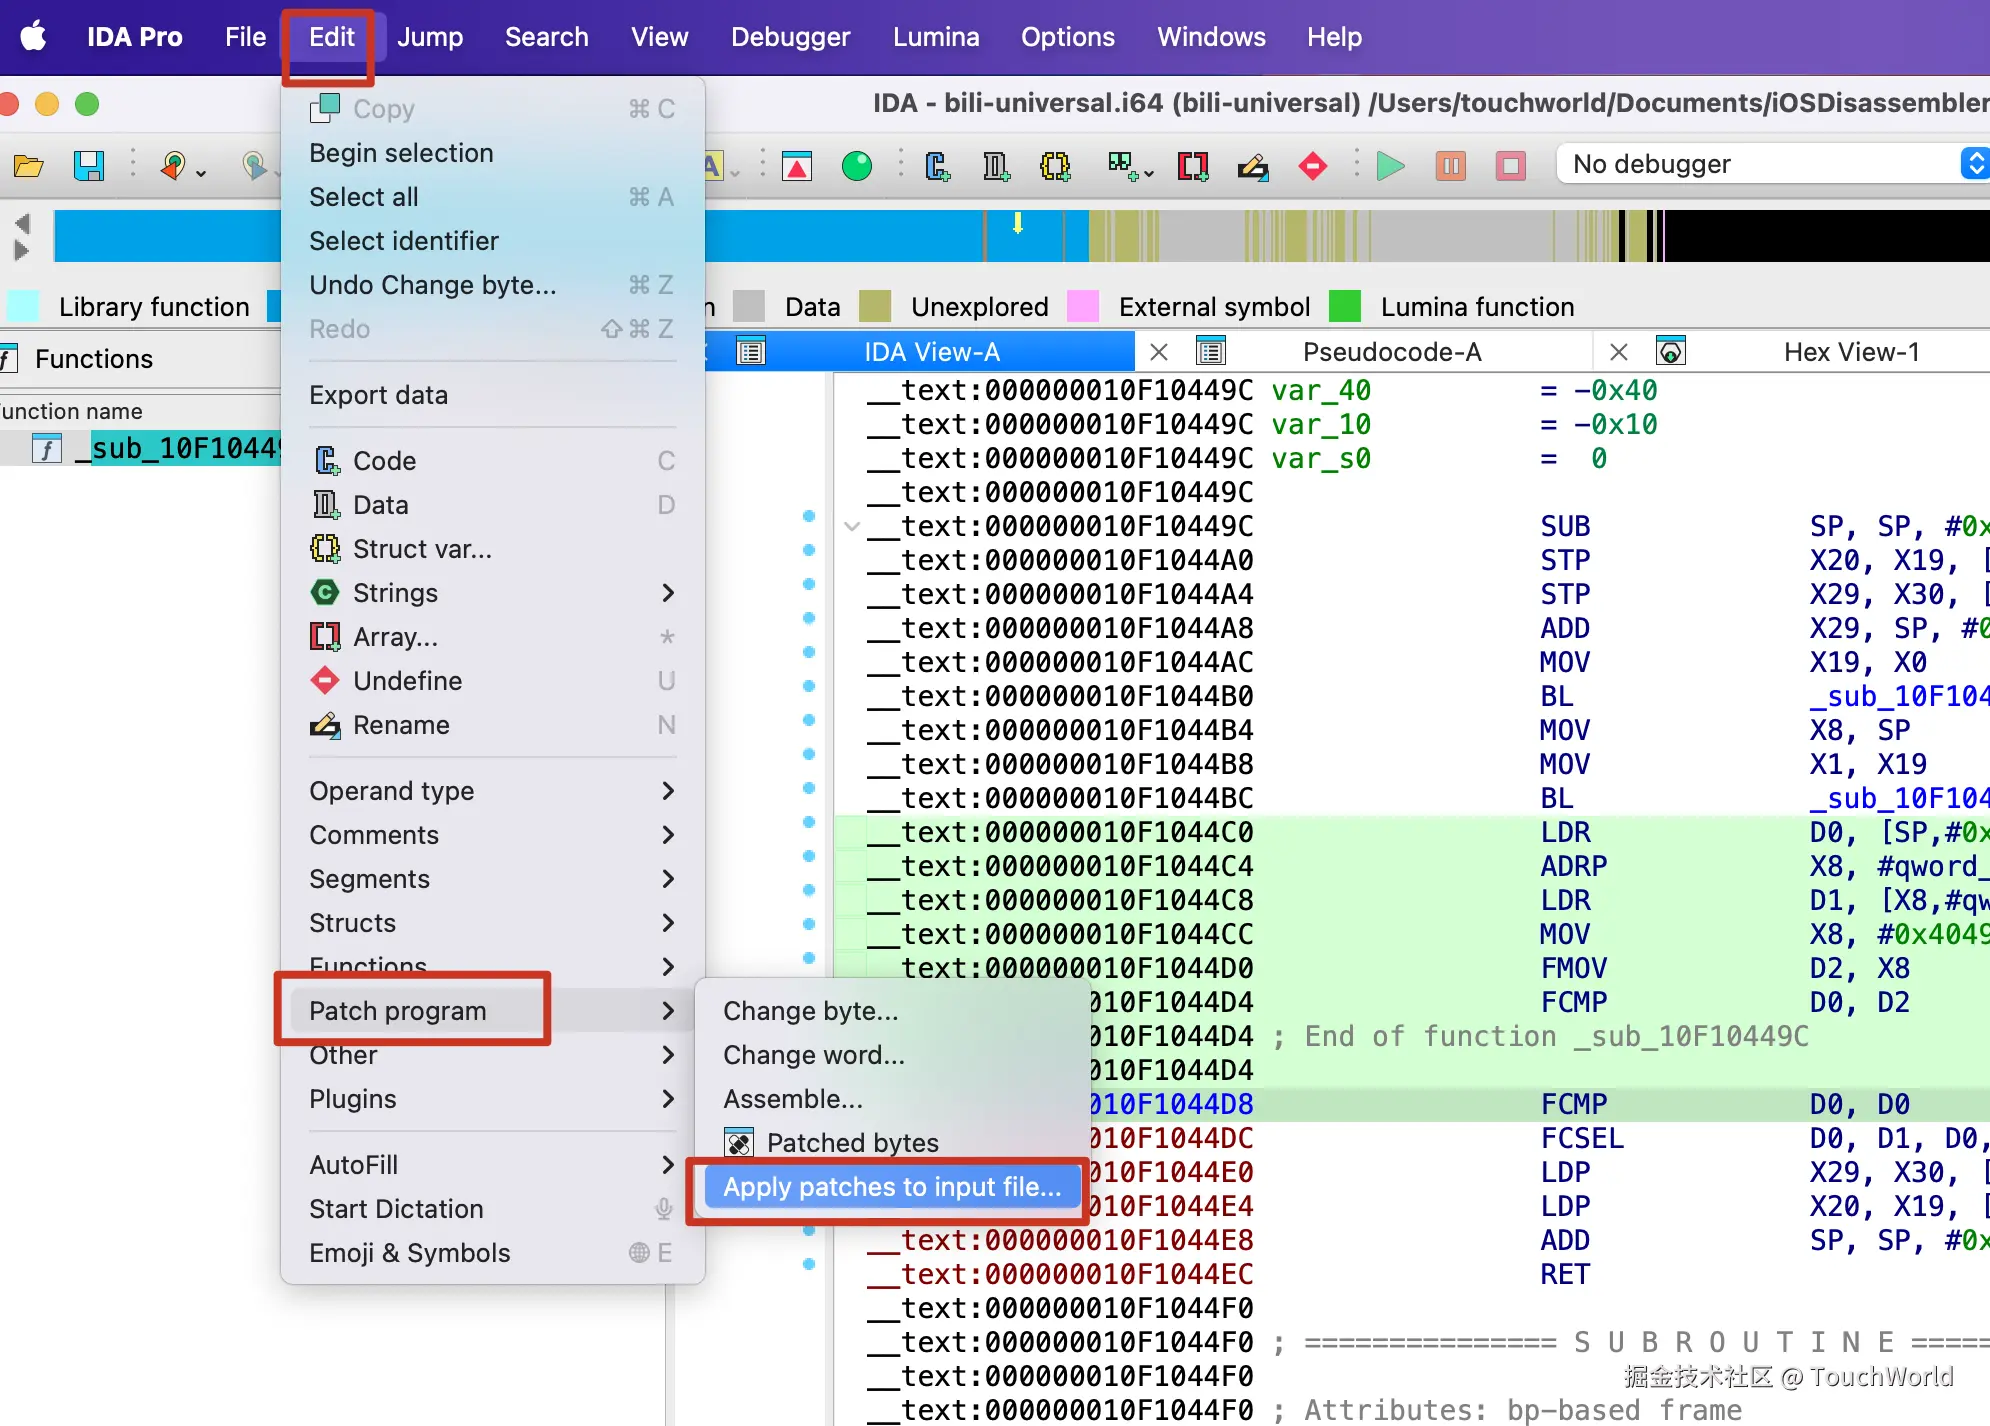The height and width of the screenshot is (1426, 1990).
Task: Select the Change byte menu entry
Action: pyautogui.click(x=810, y=1011)
